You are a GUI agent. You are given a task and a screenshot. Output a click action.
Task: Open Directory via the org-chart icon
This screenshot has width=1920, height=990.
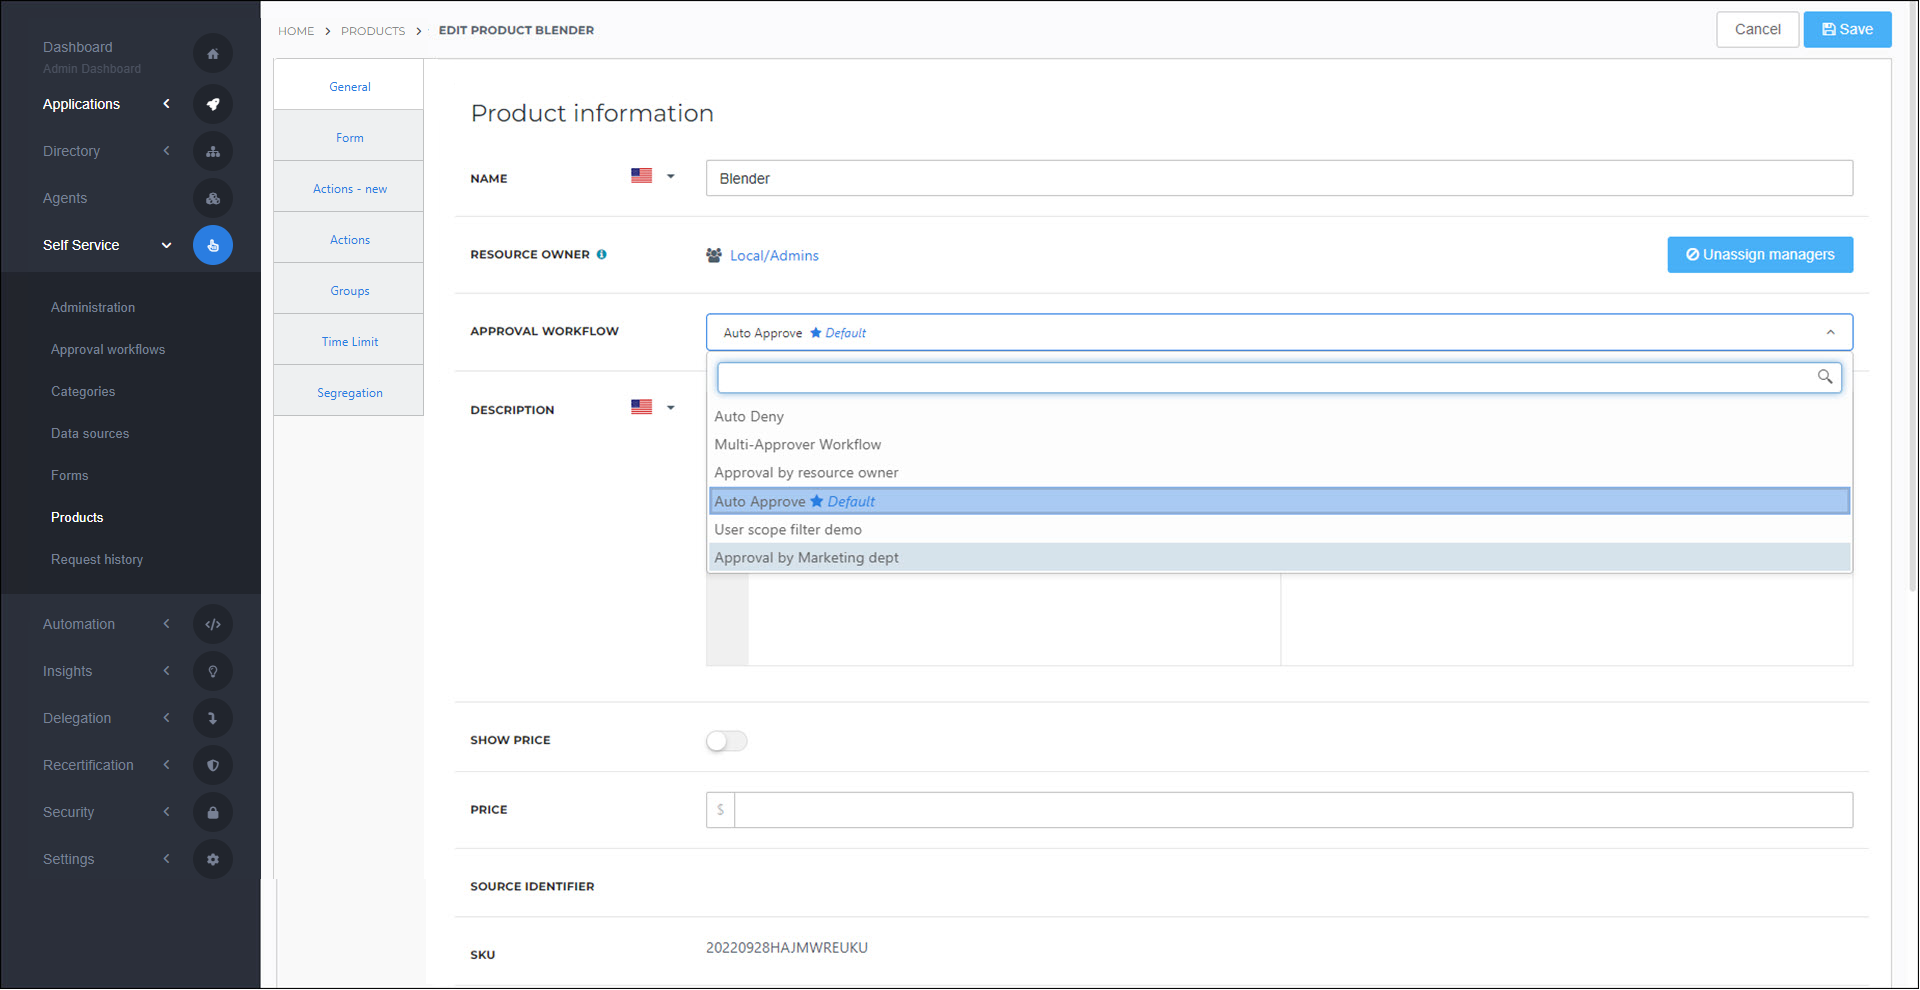pyautogui.click(x=212, y=151)
